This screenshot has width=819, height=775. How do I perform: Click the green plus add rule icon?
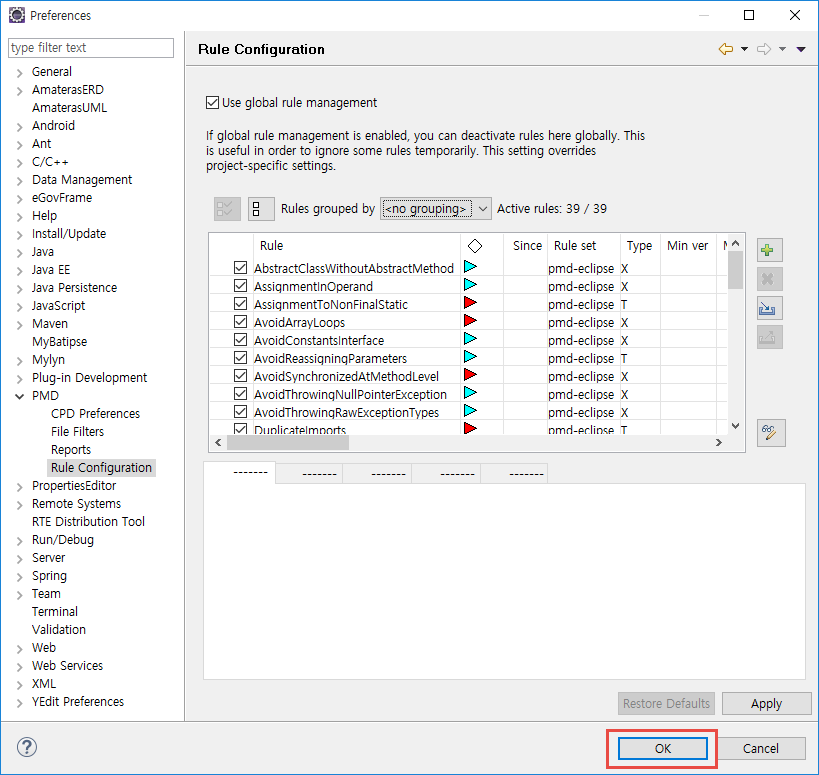770,250
